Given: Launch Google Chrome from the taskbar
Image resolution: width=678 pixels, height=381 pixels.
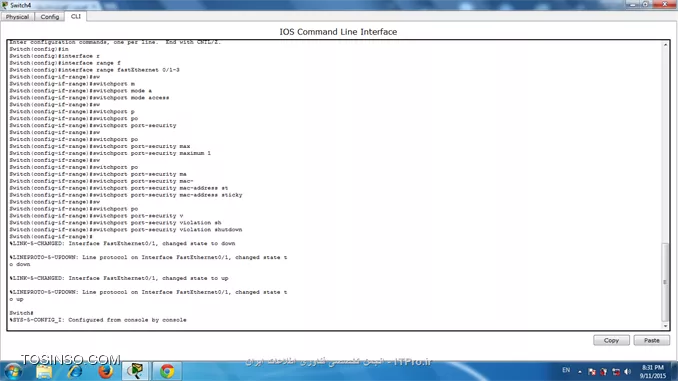Looking at the screenshot, I should tap(167, 371).
